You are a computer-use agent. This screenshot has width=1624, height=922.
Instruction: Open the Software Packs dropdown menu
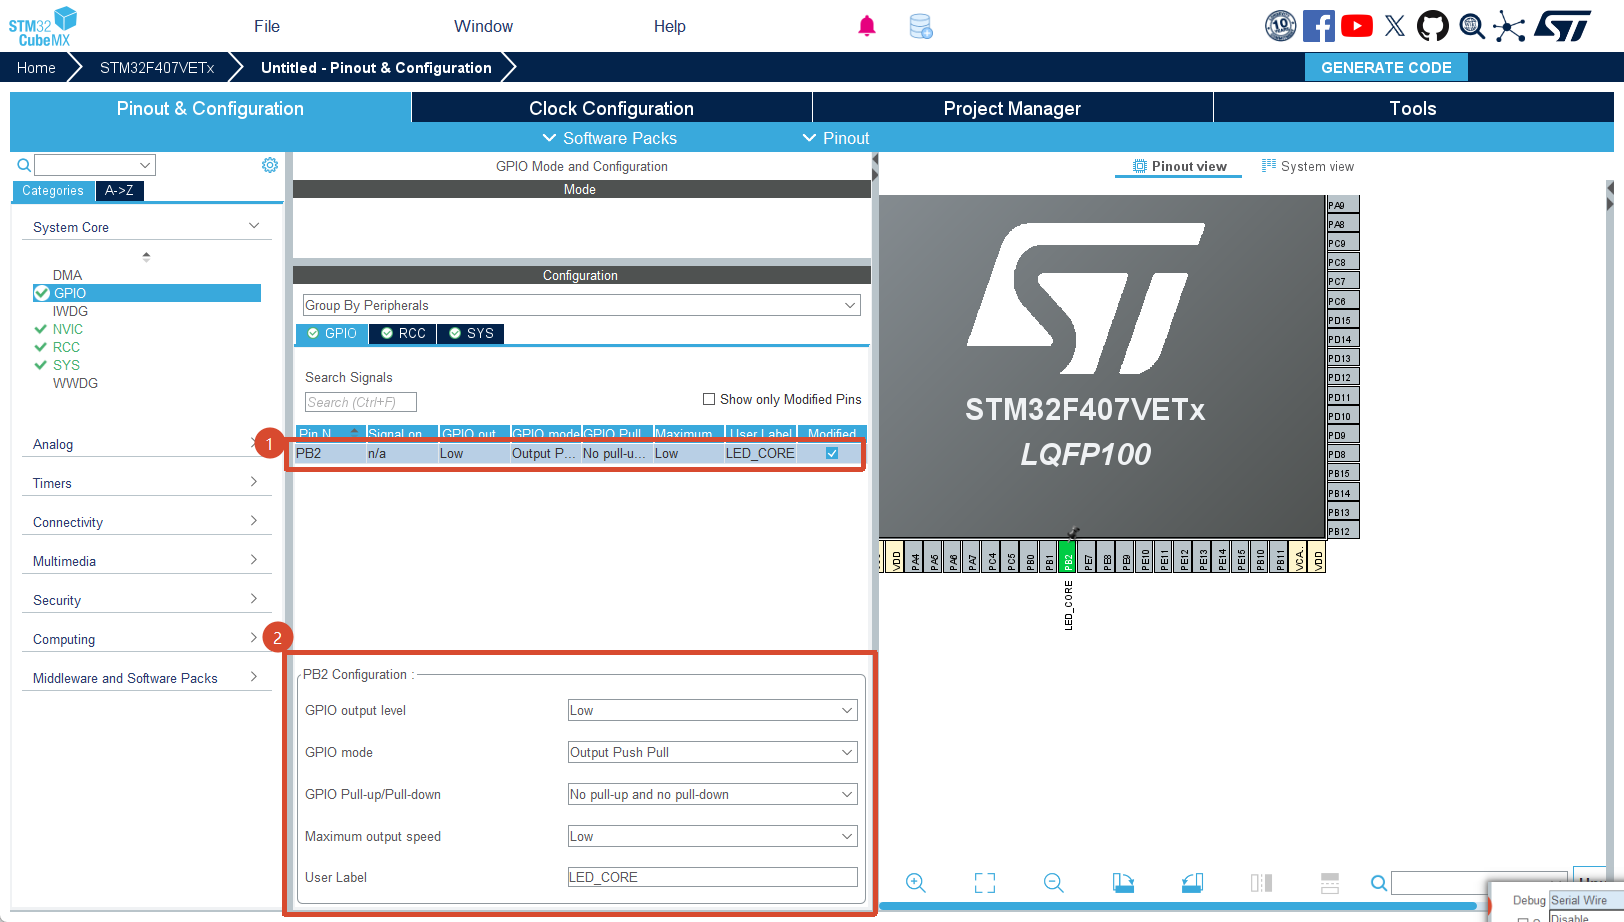(610, 138)
